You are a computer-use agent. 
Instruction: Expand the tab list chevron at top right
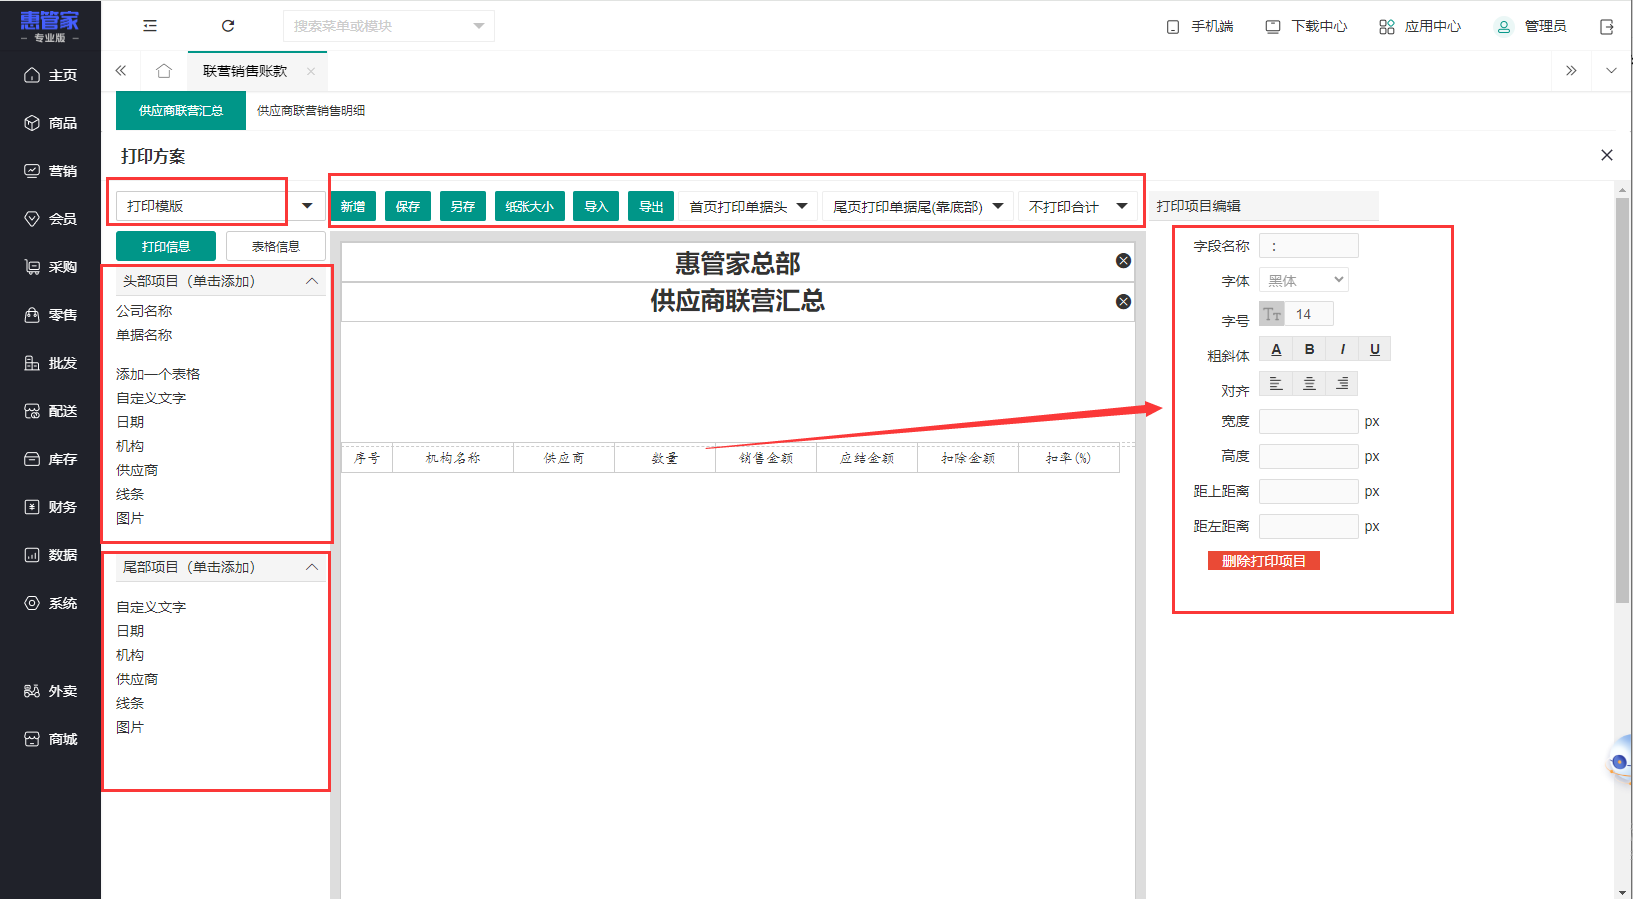coord(1611,71)
